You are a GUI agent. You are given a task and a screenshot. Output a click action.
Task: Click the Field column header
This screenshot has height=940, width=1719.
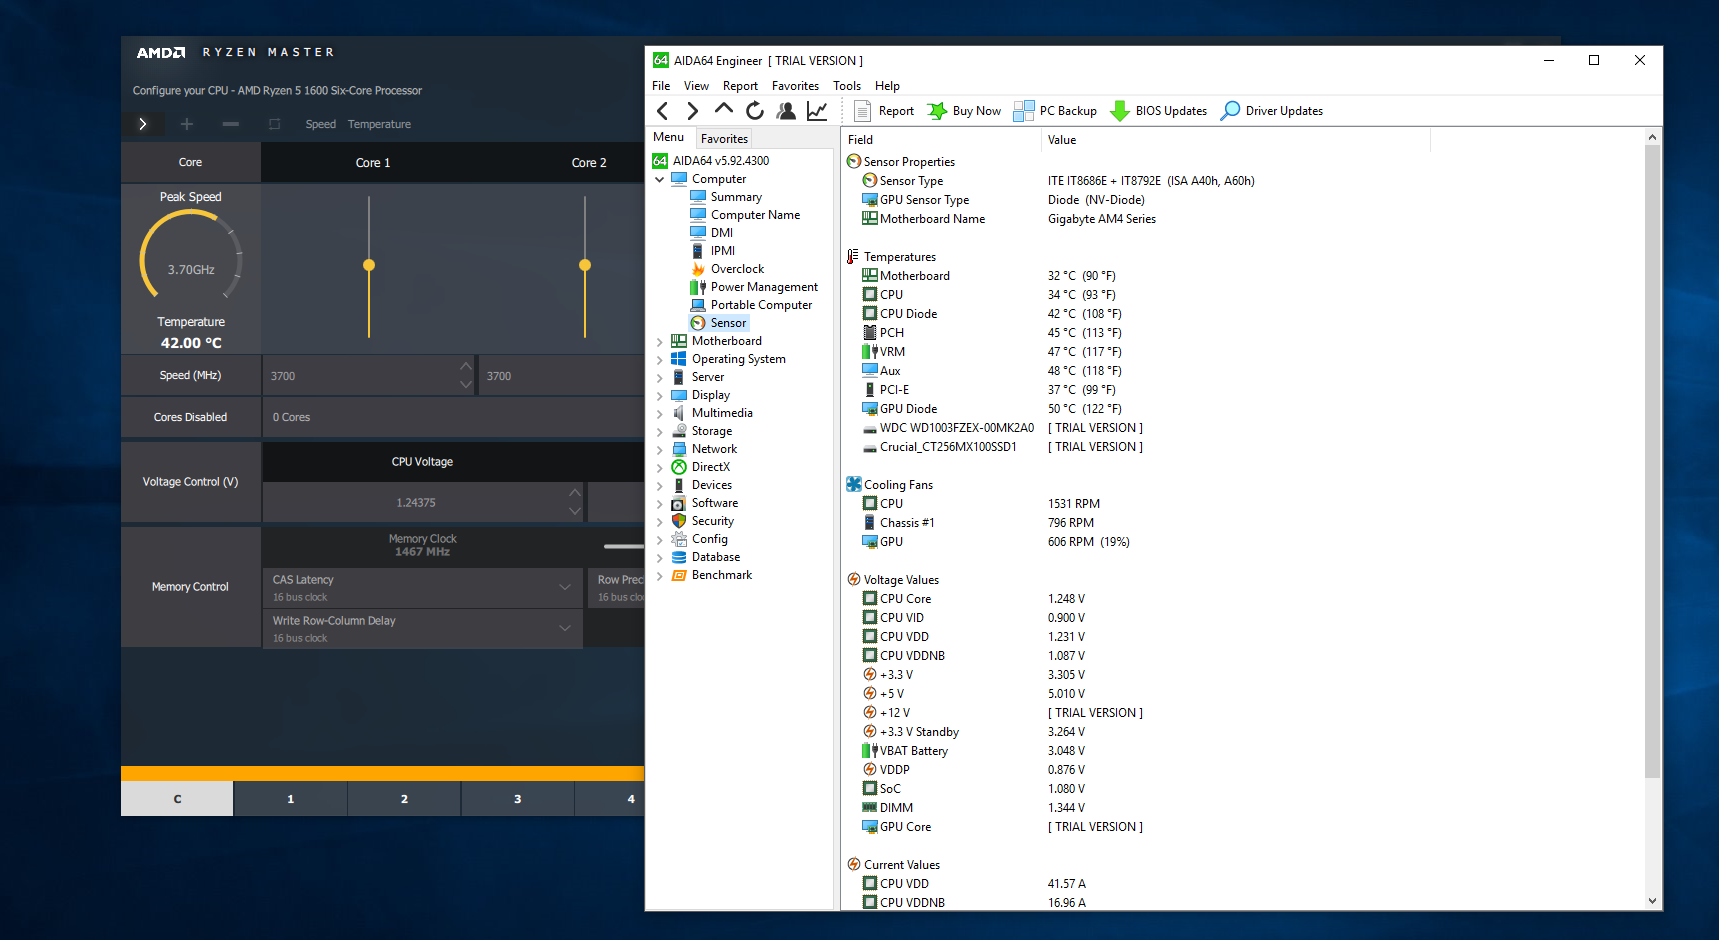[x=940, y=140]
